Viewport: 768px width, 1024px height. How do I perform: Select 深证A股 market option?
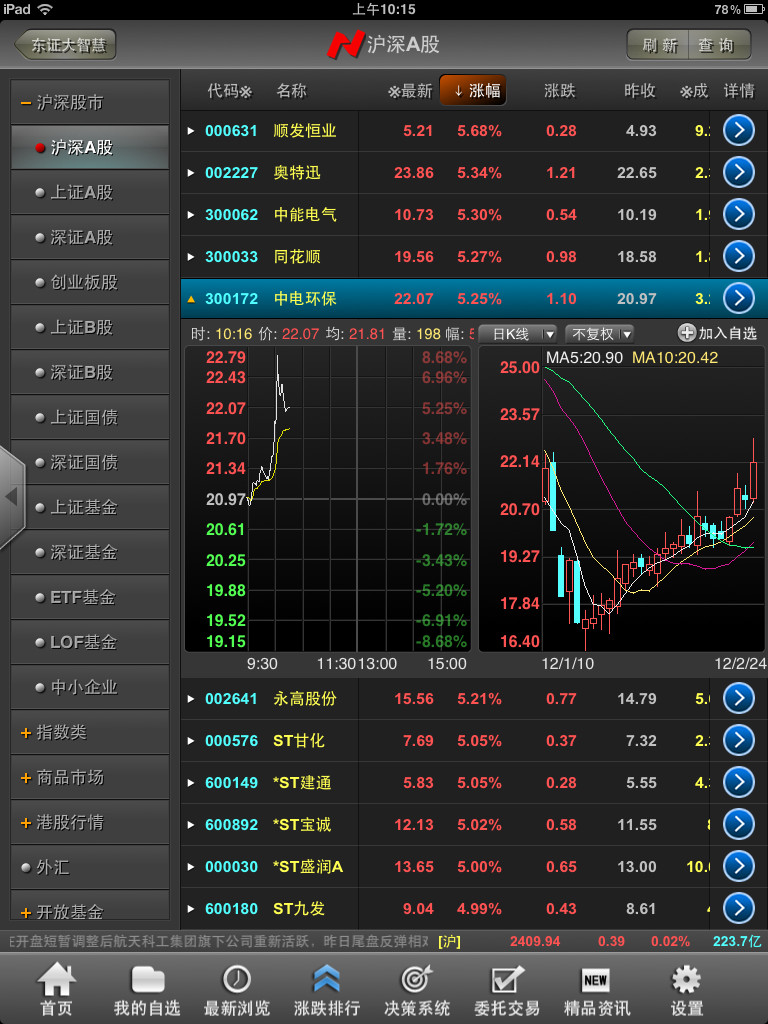(x=90, y=237)
